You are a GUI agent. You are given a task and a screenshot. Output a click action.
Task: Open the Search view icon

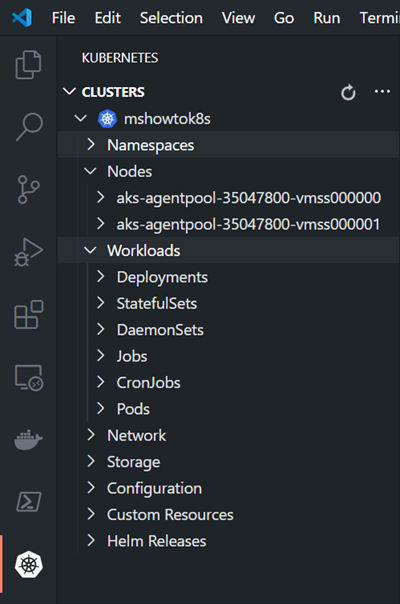tap(29, 127)
